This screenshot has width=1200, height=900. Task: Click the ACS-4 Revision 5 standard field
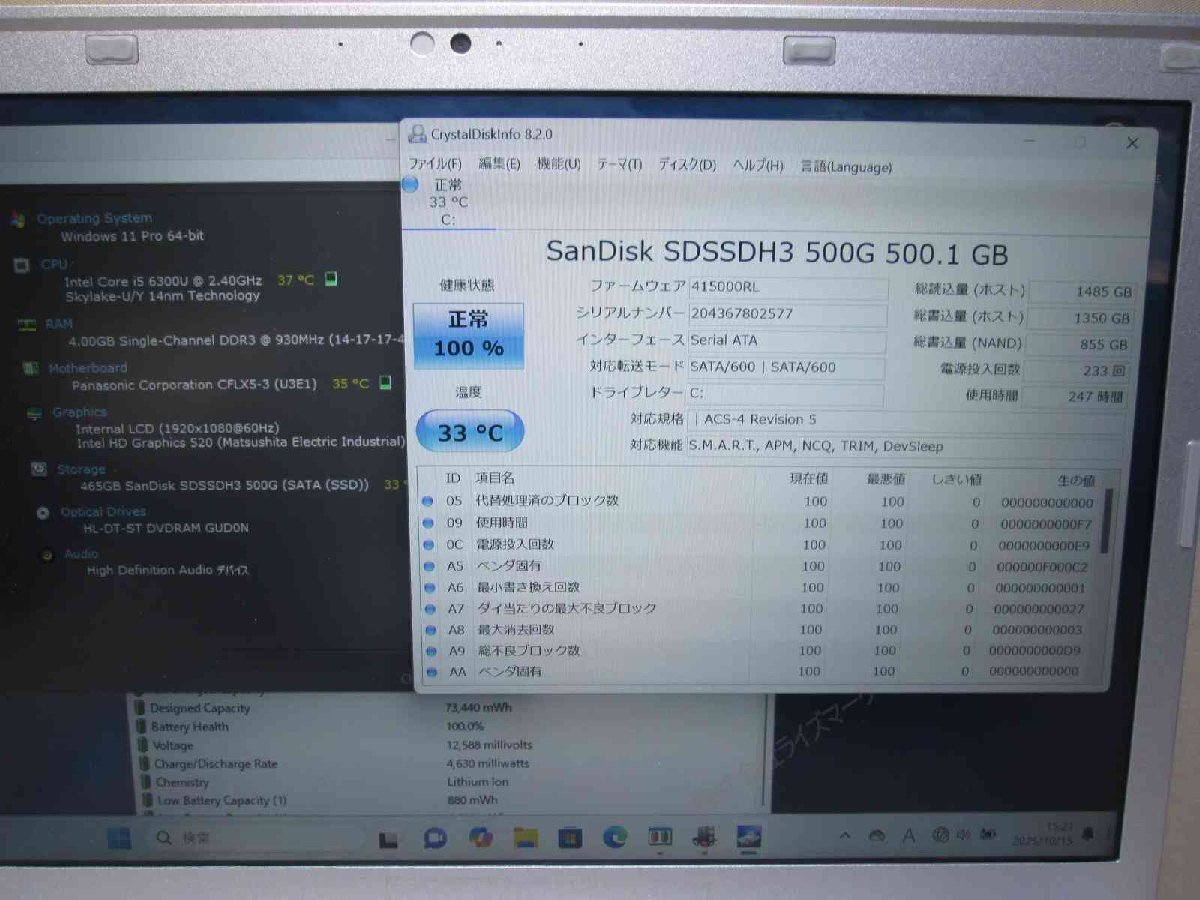[906, 420]
